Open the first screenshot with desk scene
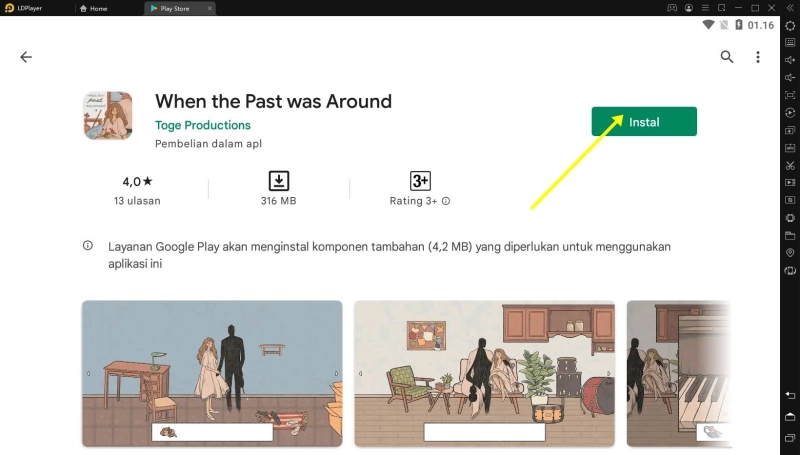The width and height of the screenshot is (800, 455). 212,373
